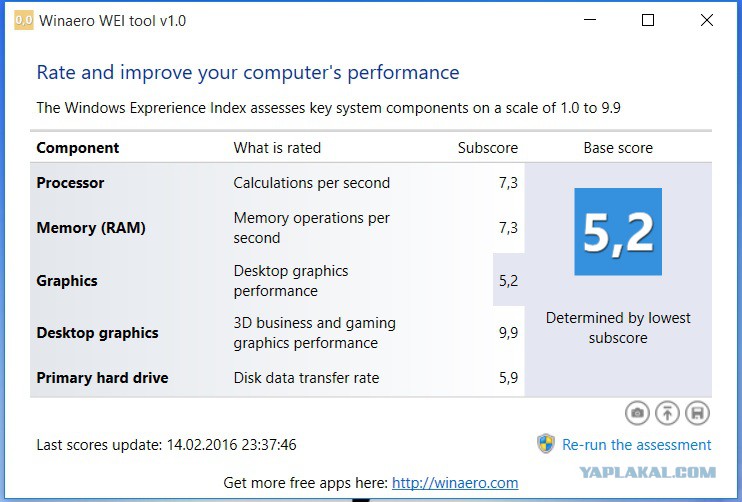
Task: Click the floppy disk save icon
Action: click(x=697, y=412)
